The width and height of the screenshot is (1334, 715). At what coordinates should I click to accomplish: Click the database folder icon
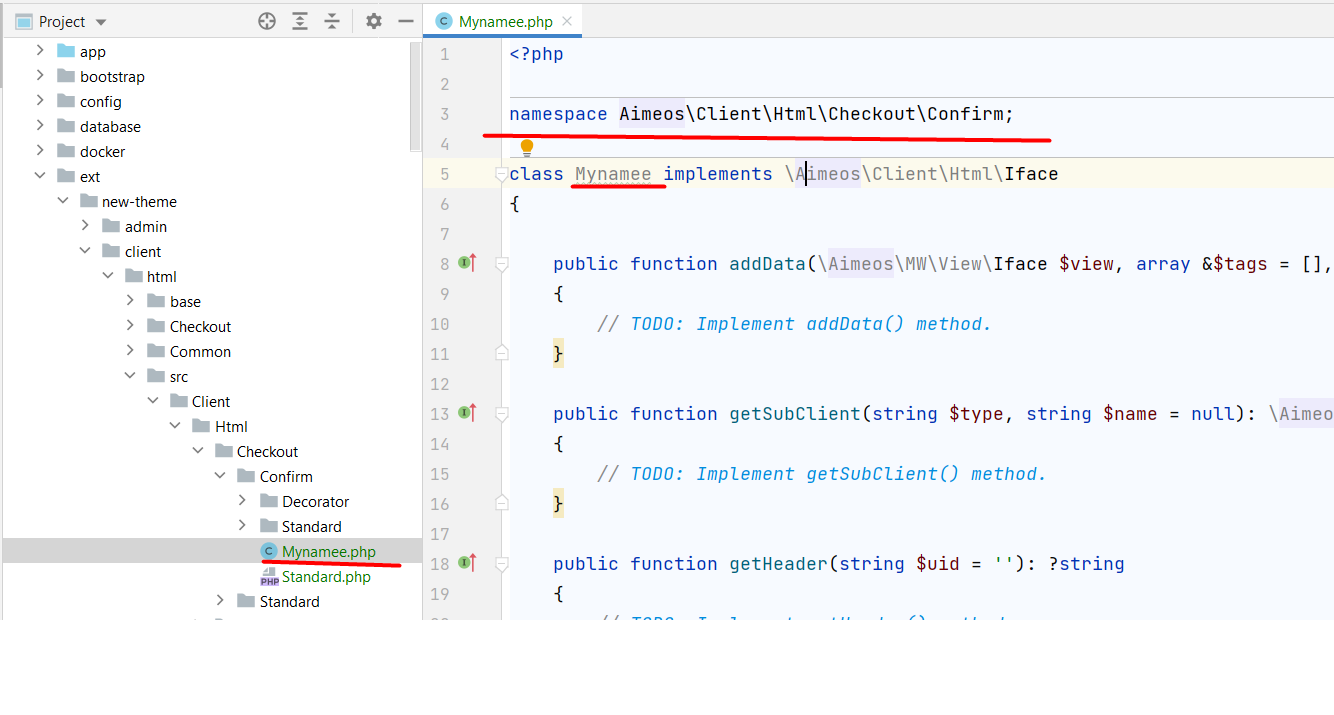click(x=66, y=126)
